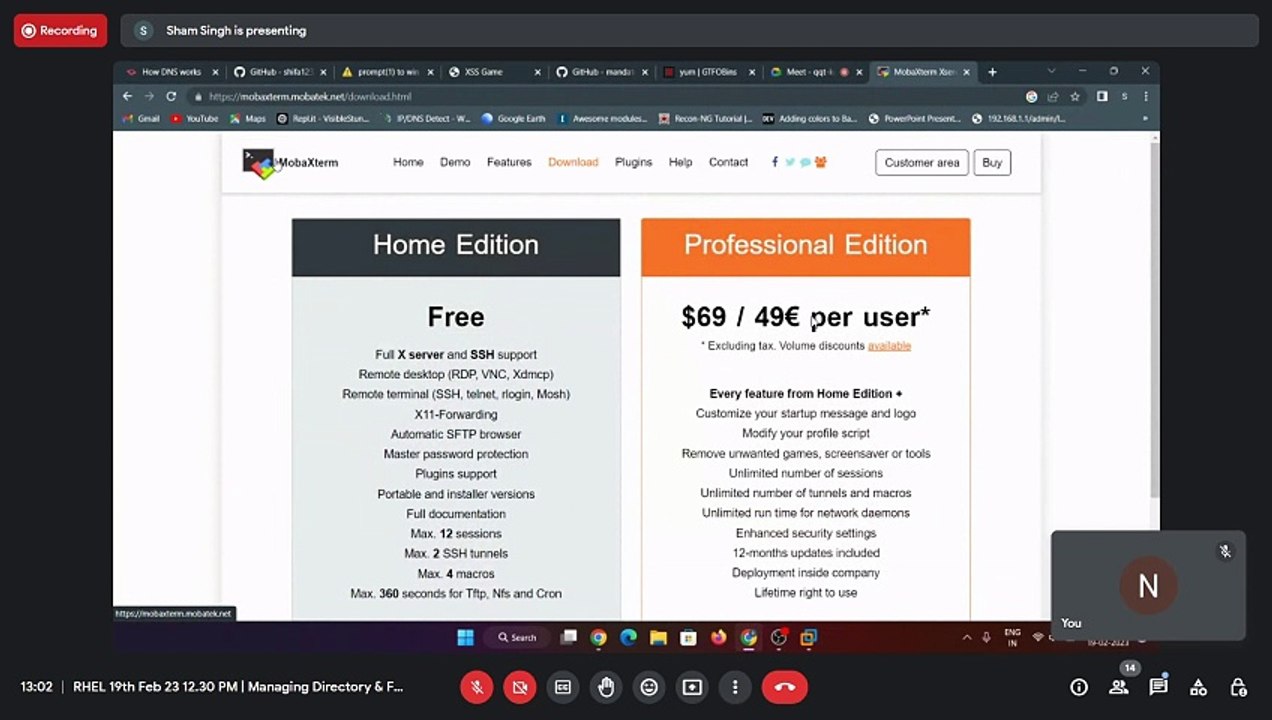The width and height of the screenshot is (1272, 720).
Task: Open Microsoft Edge from taskbar
Action: pyautogui.click(x=628, y=637)
